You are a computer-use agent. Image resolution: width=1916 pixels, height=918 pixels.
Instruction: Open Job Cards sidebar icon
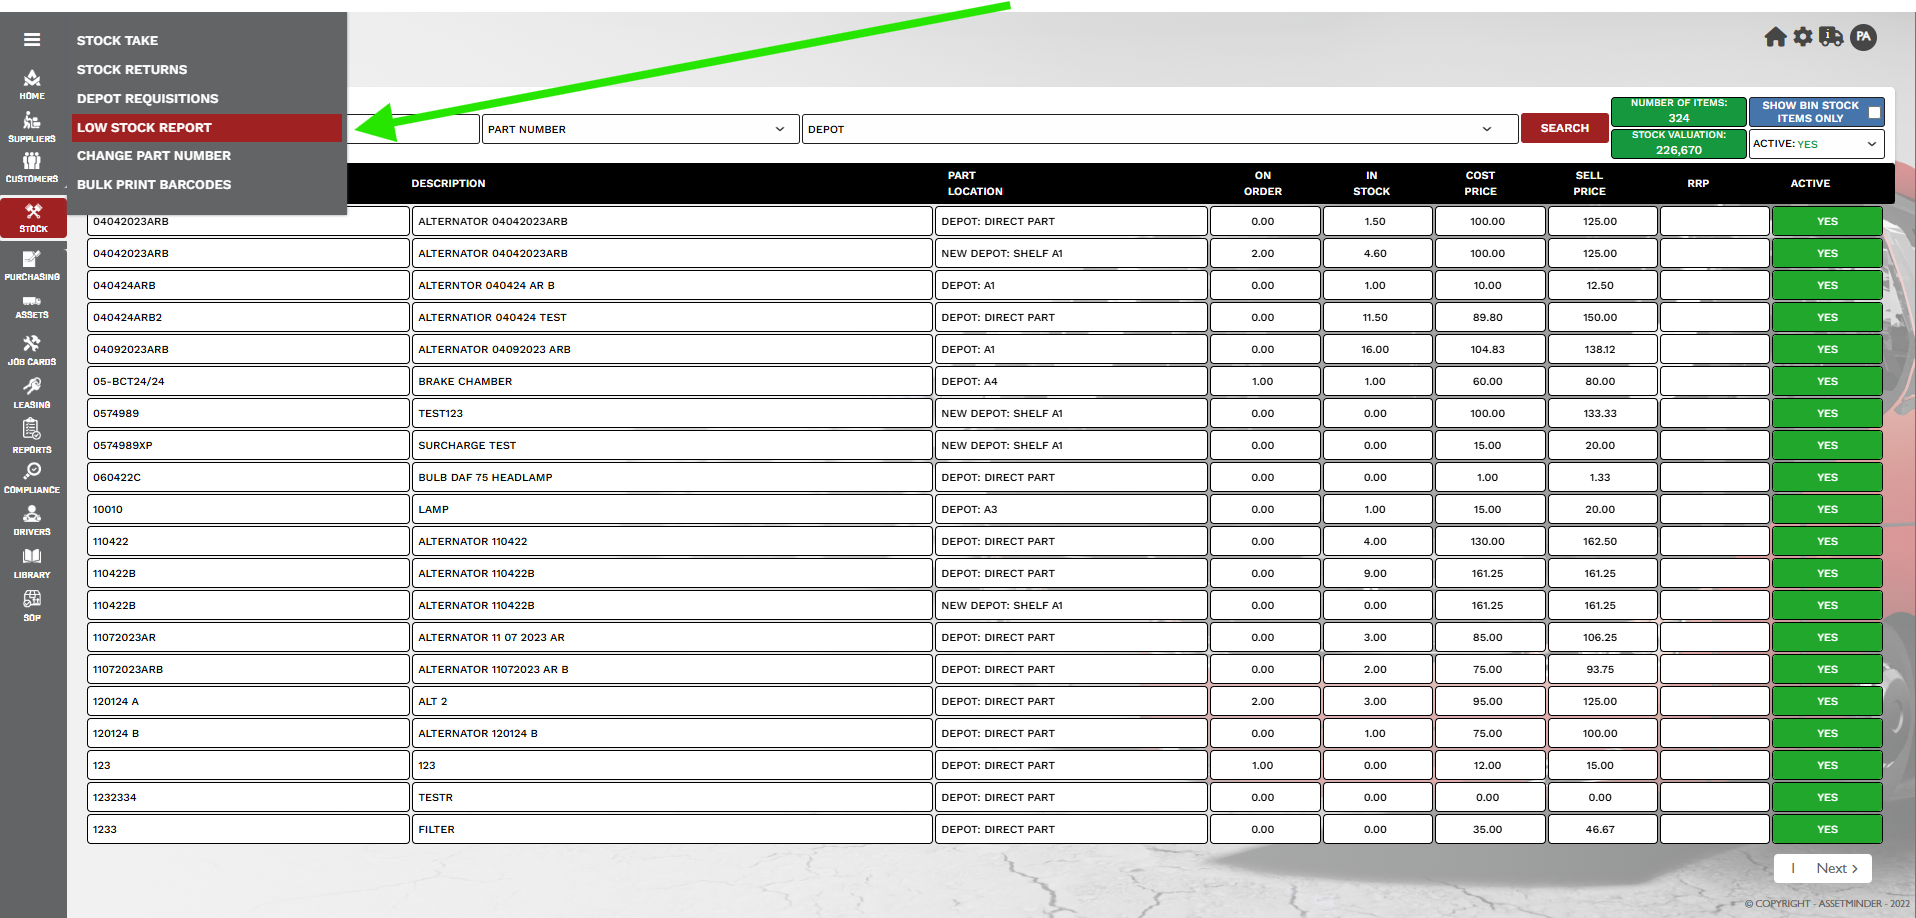(32, 350)
